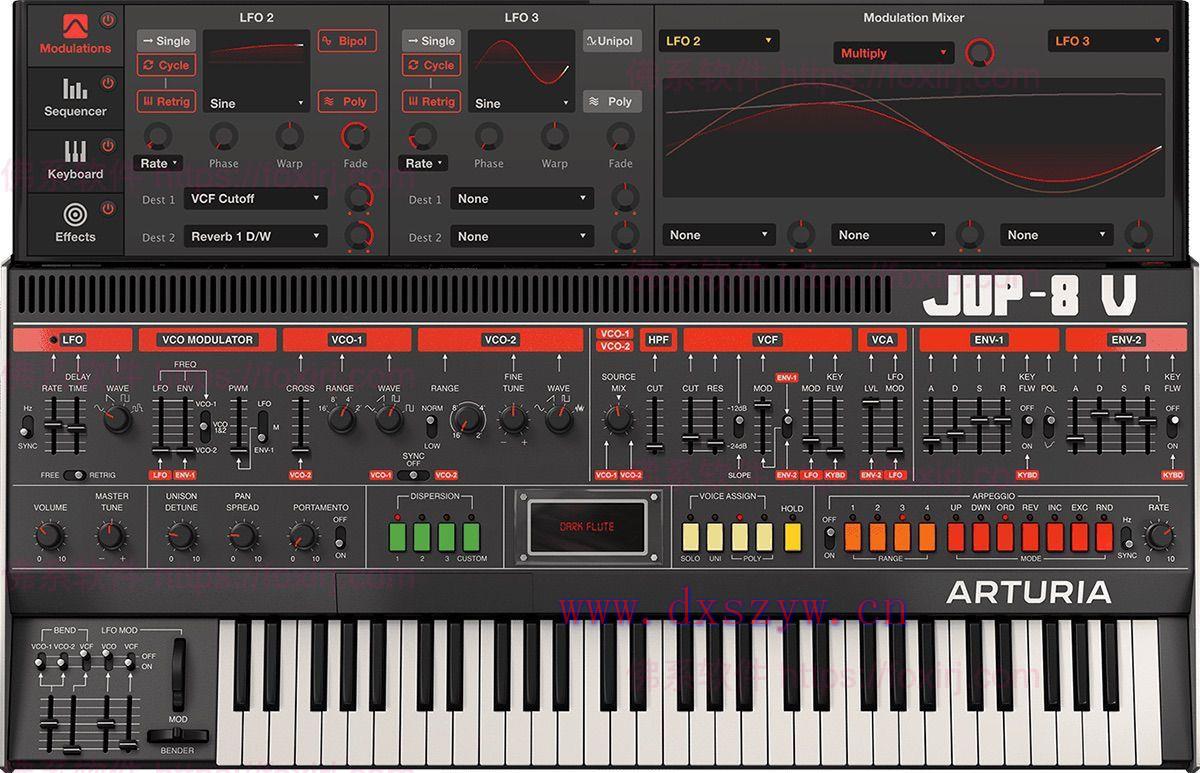Screen dimensions: 1200x773
Task: Enable Single mode on LFO 3
Action: [x=431, y=41]
